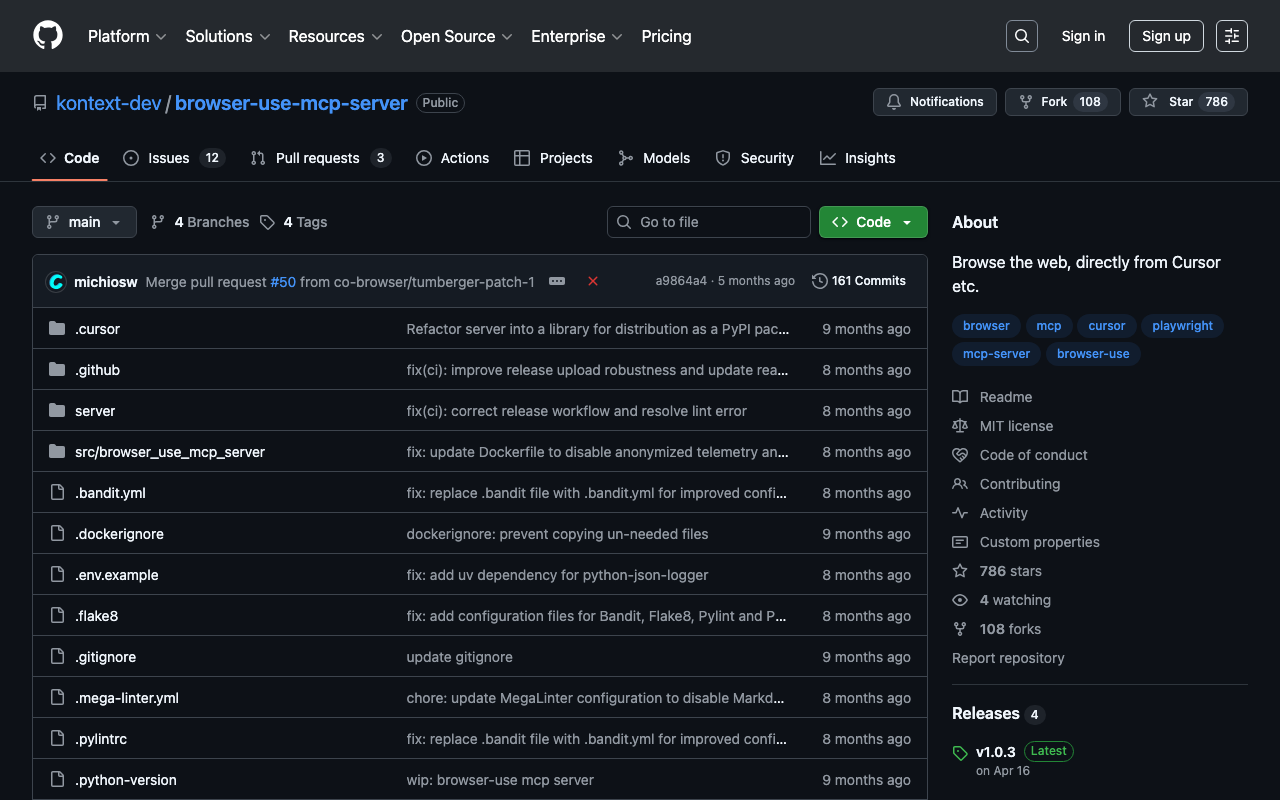The image size is (1280, 800).
Task: Star the repository
Action: click(1187, 102)
